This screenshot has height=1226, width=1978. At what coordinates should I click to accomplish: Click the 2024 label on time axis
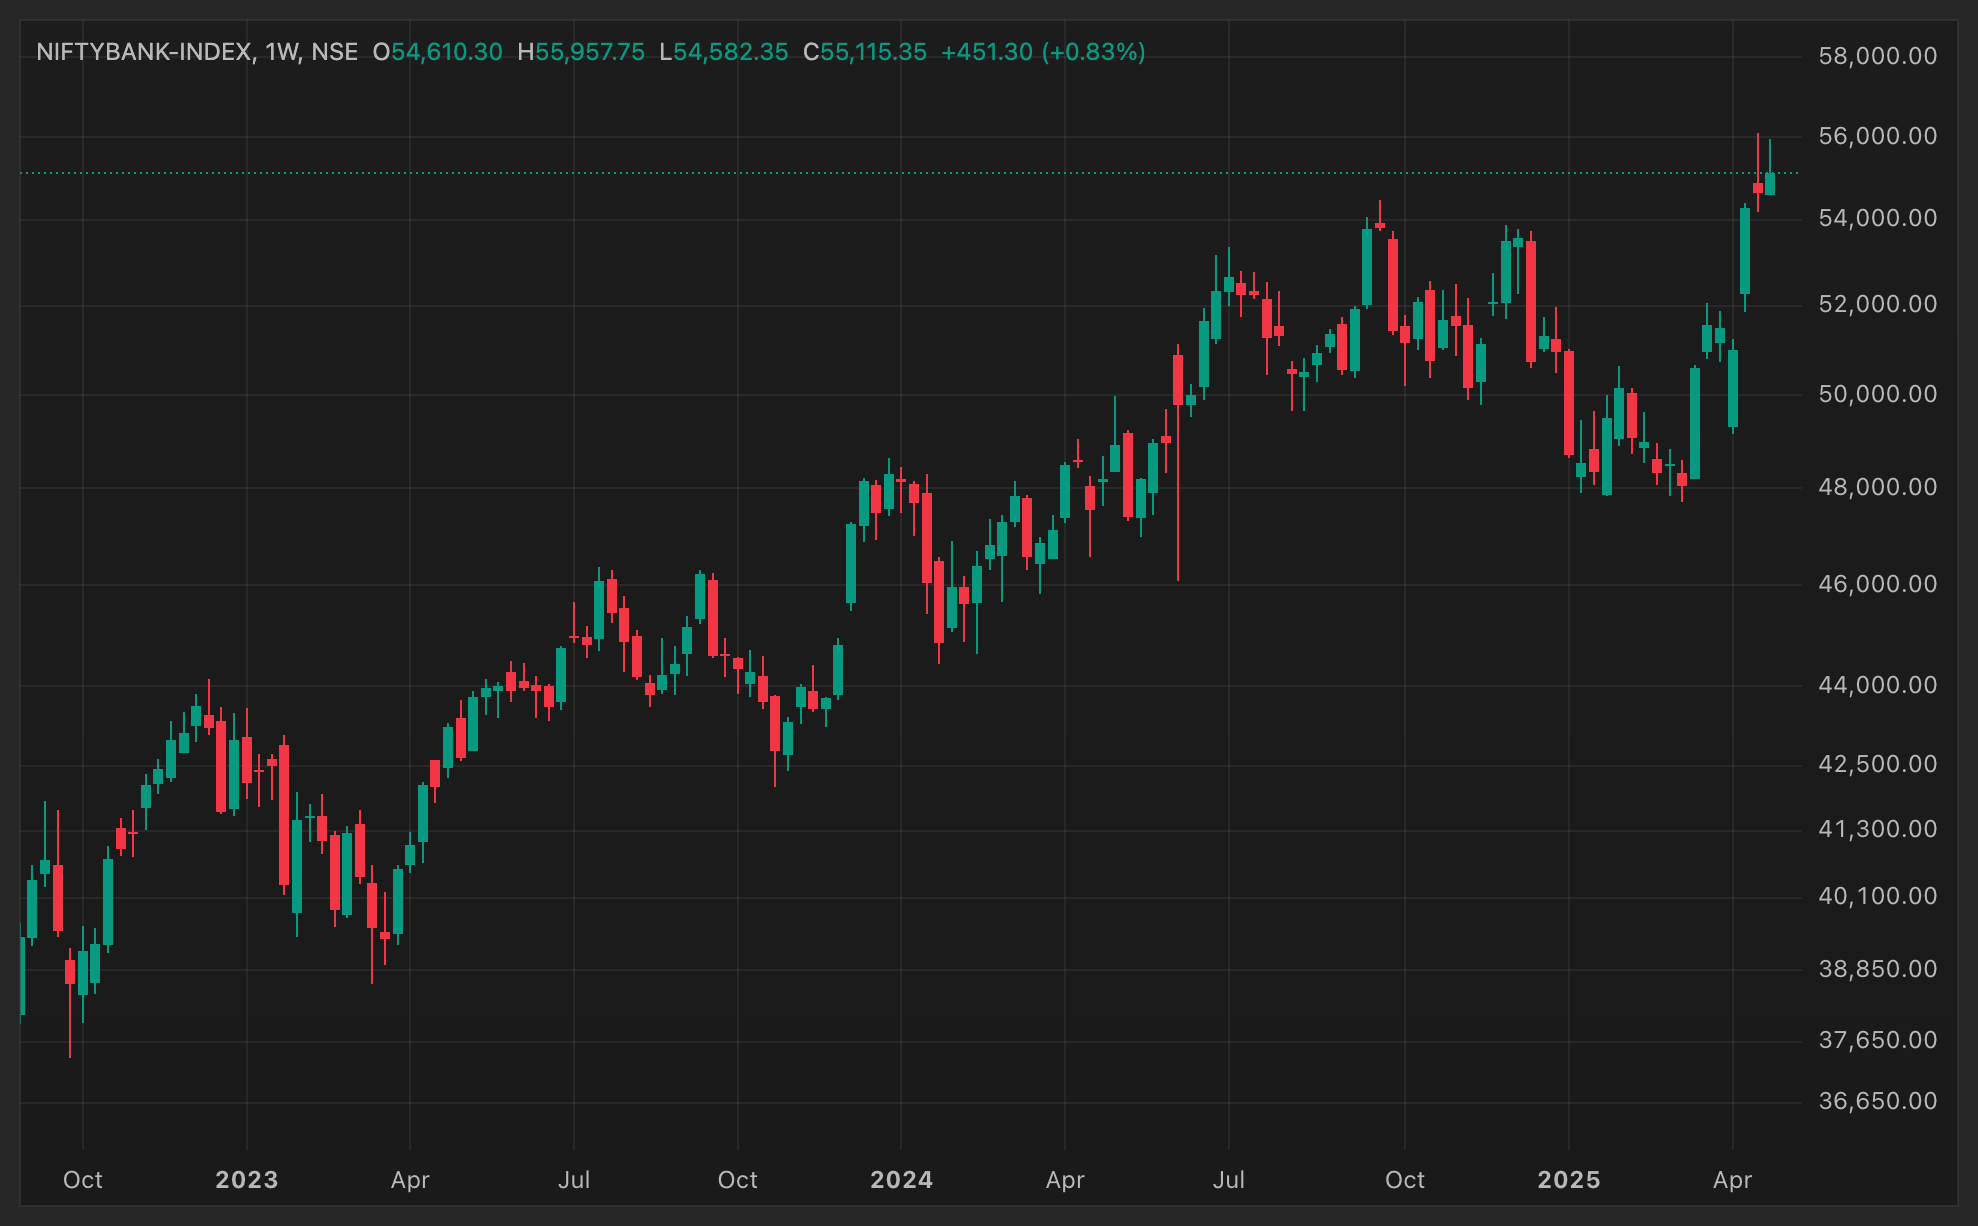click(901, 1180)
